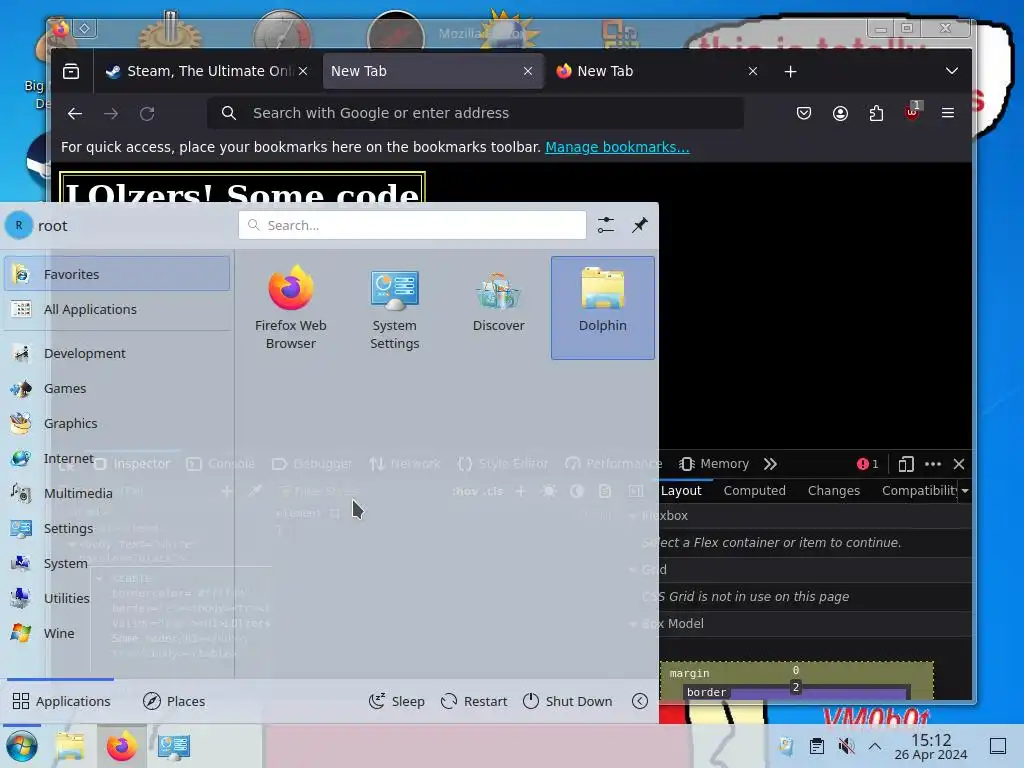This screenshot has width=1024, height=768.
Task: Open the Internet category
Action: (117, 458)
